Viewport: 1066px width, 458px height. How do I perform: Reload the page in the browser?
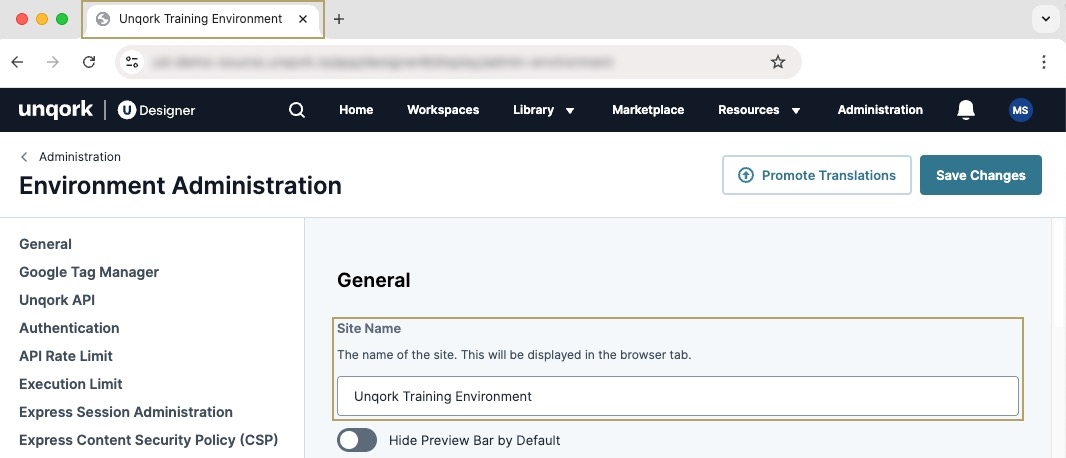pos(88,63)
